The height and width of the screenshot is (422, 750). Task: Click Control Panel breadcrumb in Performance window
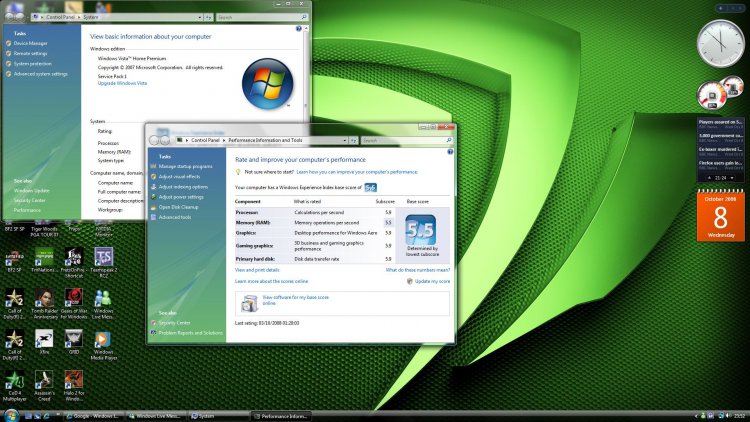(205, 140)
